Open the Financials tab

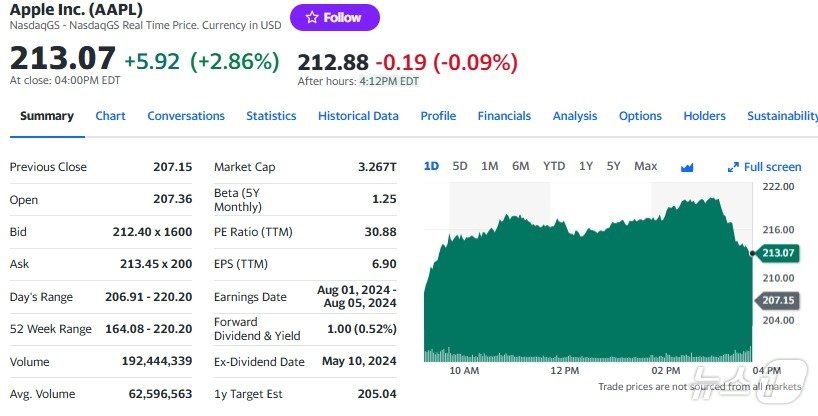(x=504, y=116)
